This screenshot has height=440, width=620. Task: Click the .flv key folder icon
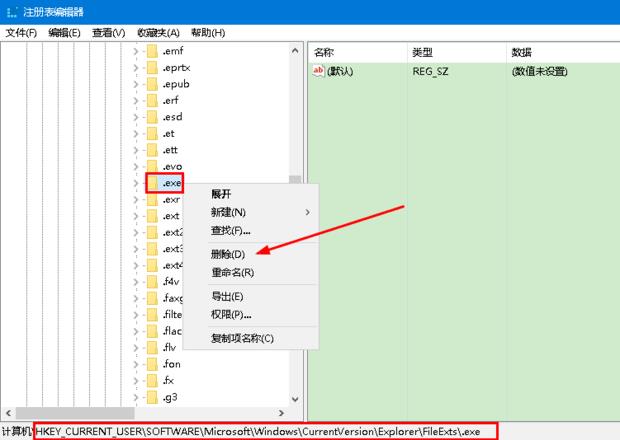click(x=152, y=348)
